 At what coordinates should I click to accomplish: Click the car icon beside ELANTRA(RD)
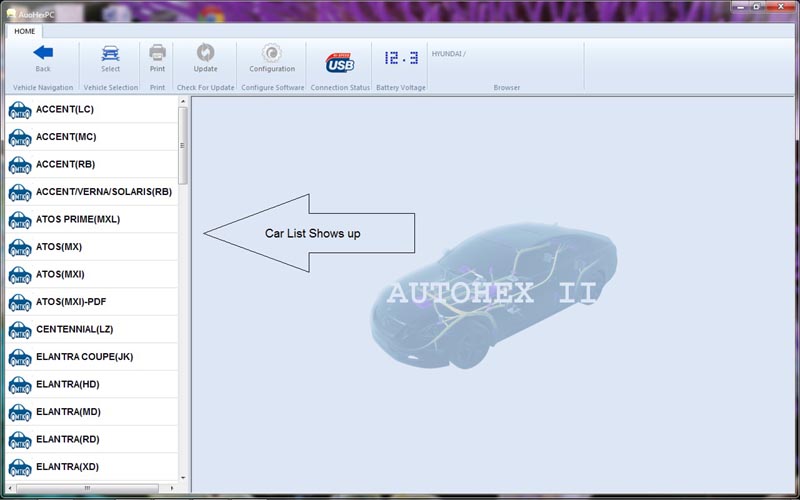[20, 440]
